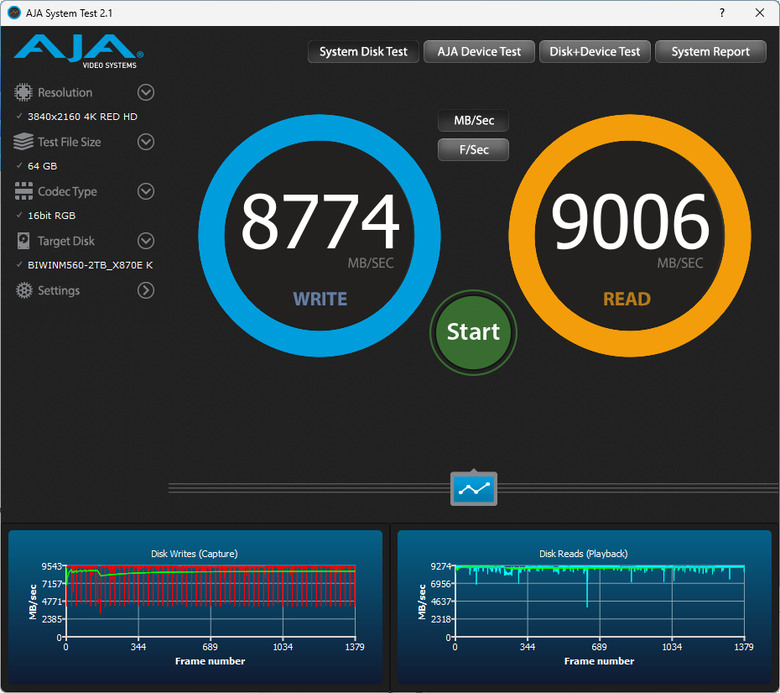Select MB/Sec units toggle
Viewport: 780px width, 693px height.
pos(474,120)
